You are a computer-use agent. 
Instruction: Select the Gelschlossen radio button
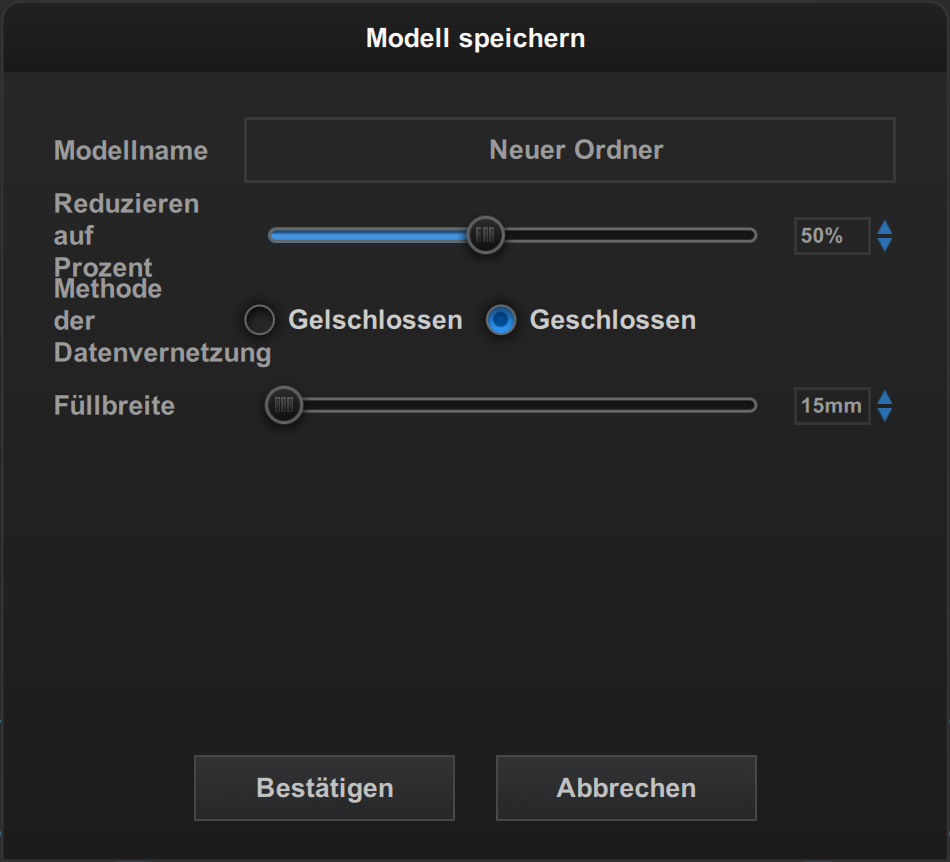pos(260,320)
